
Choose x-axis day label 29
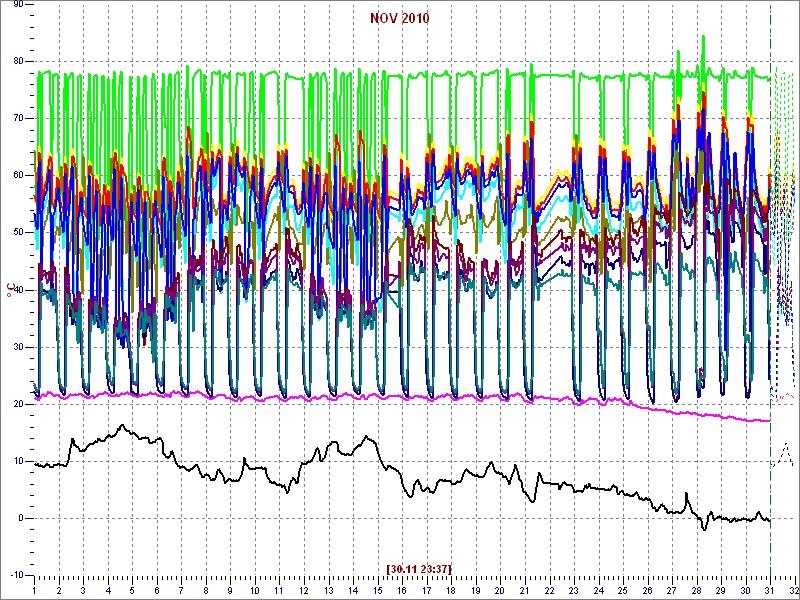(x=721, y=590)
